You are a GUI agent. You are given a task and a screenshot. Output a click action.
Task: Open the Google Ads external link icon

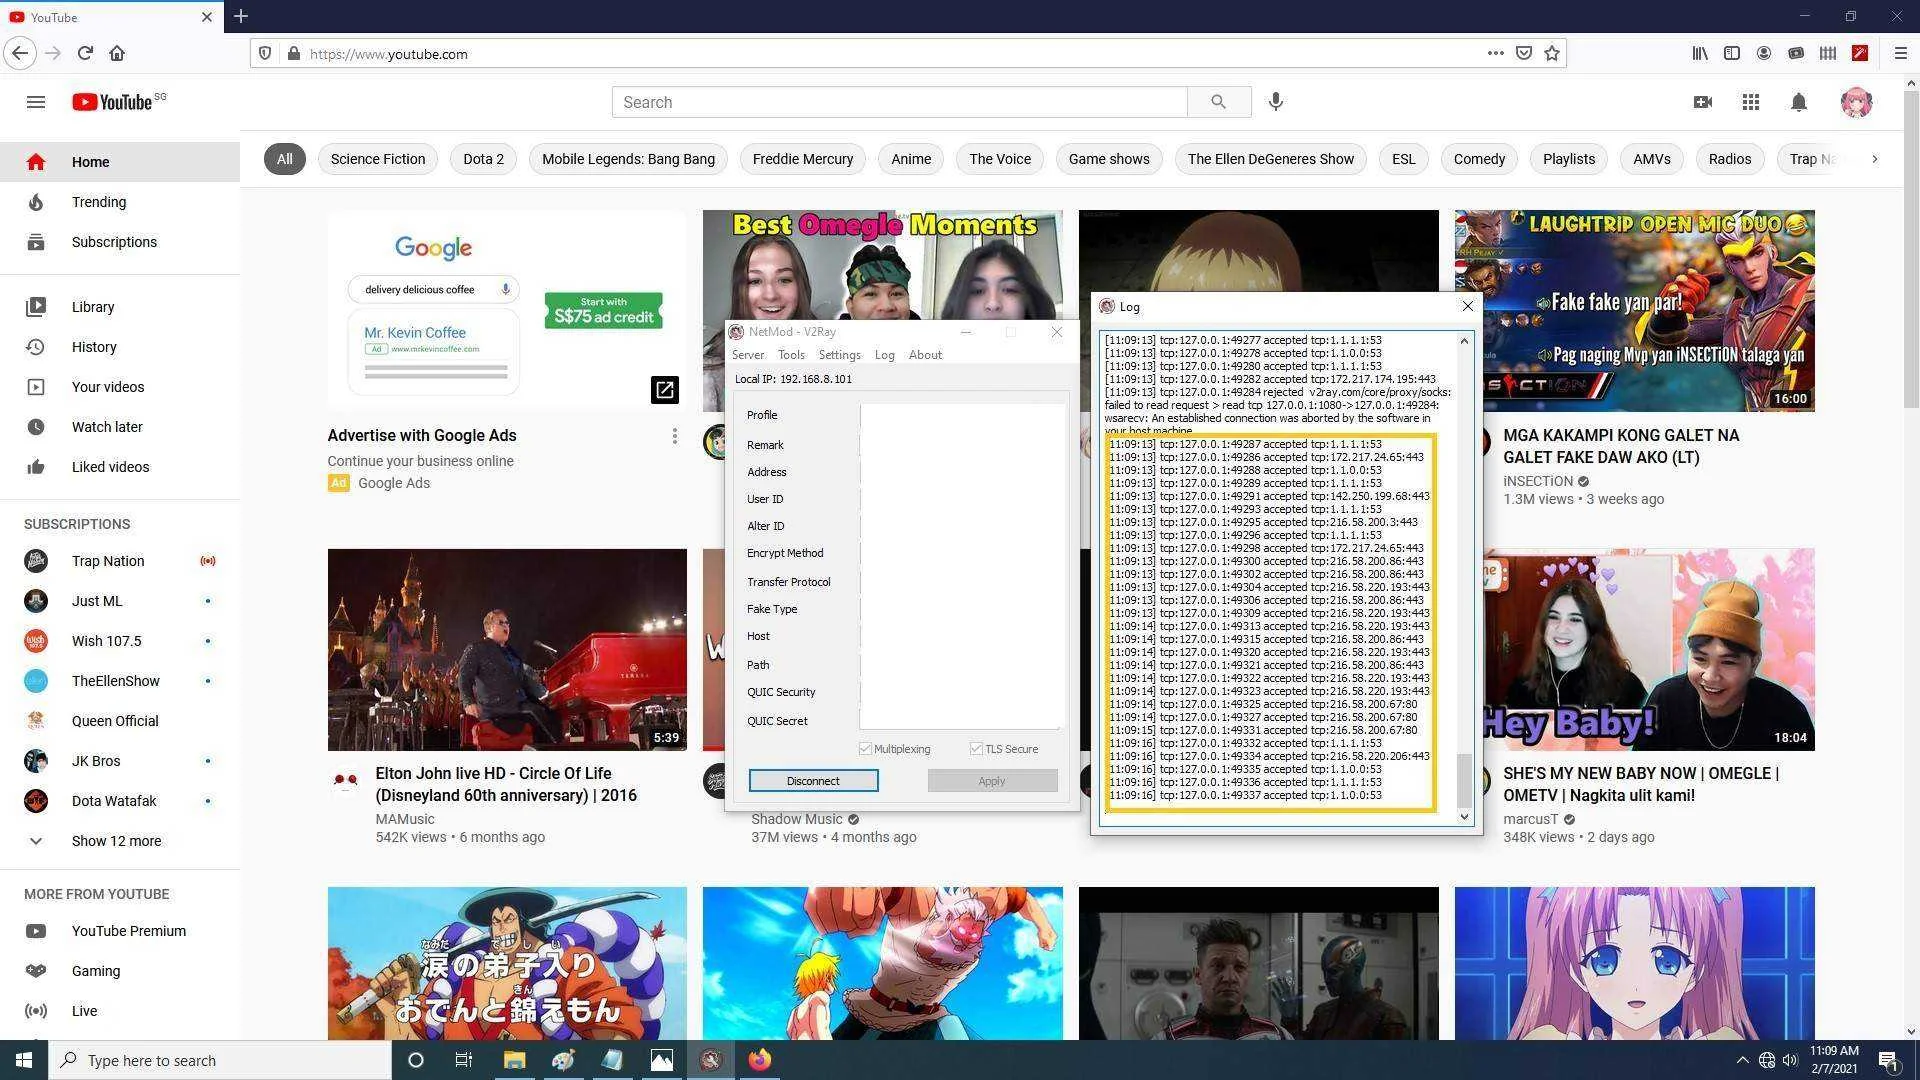[x=665, y=389]
